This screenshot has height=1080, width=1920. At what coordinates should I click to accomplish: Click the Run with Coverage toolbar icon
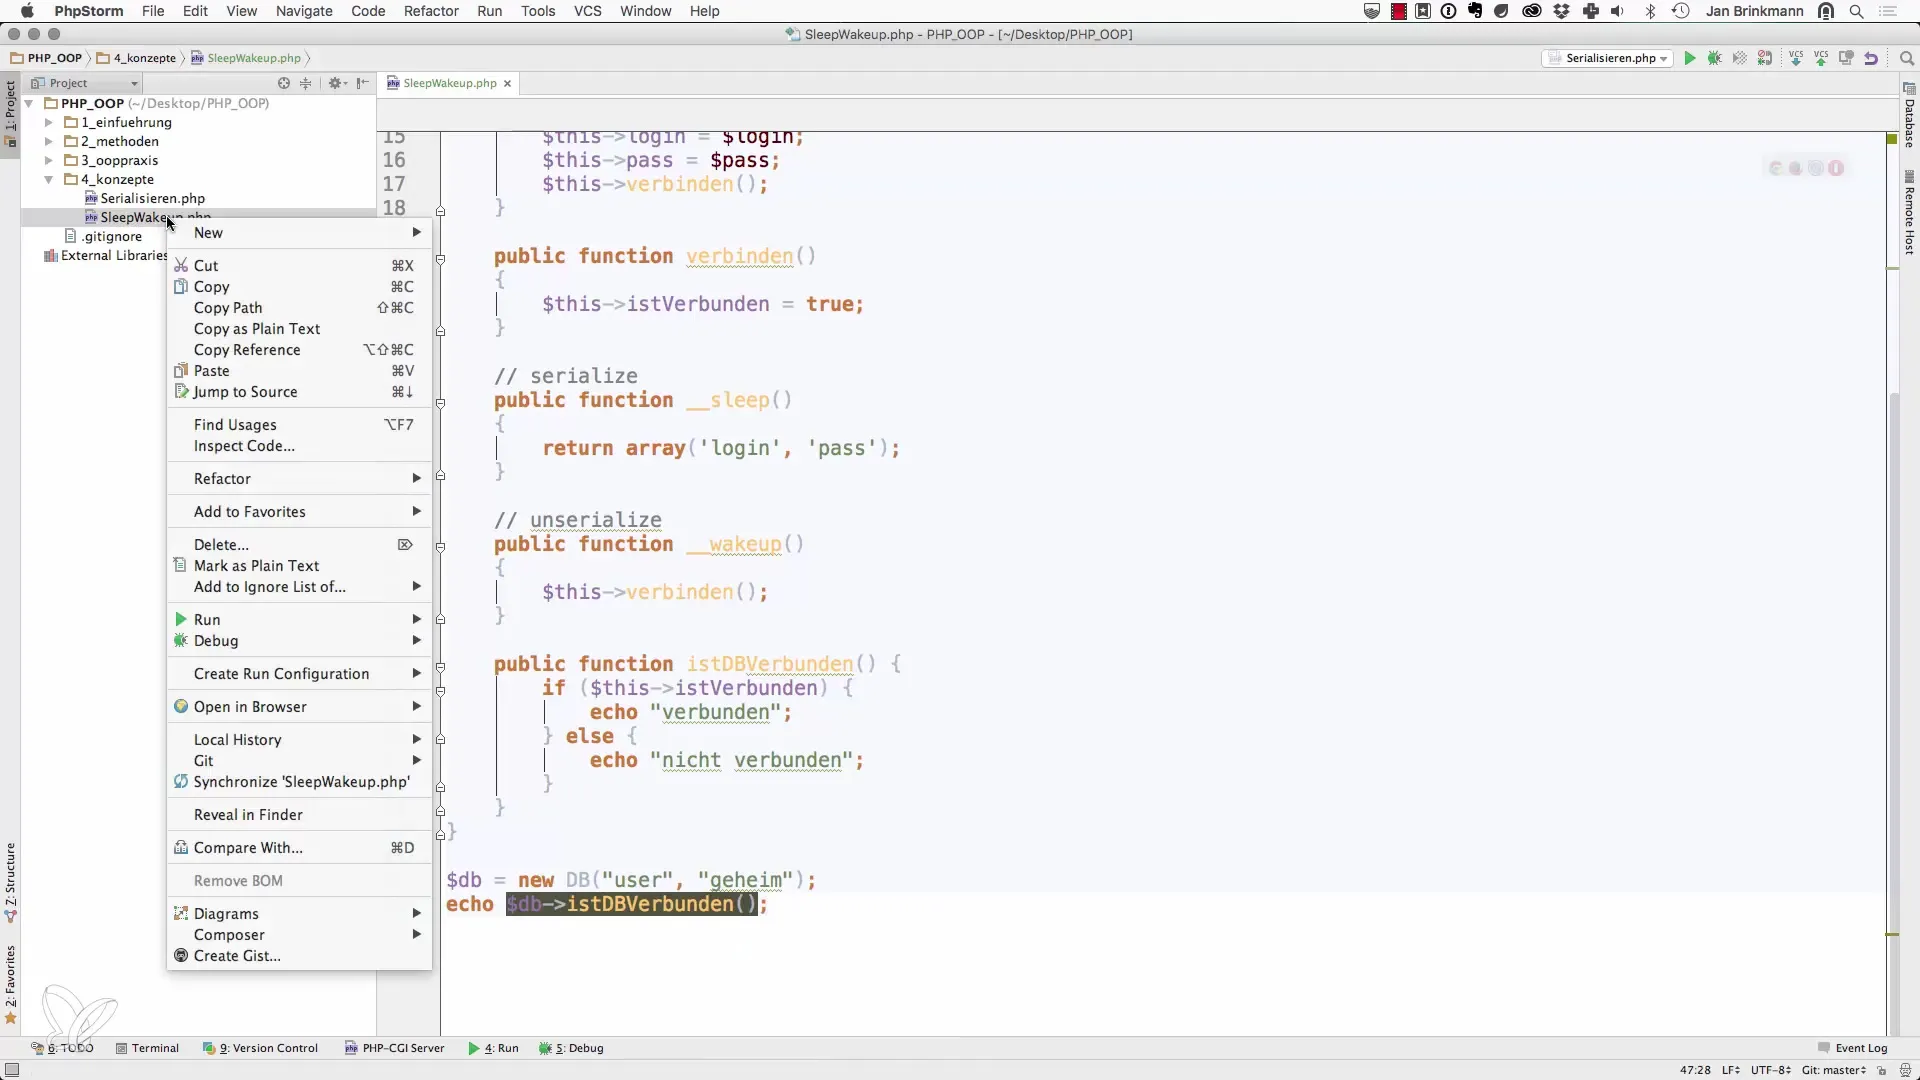[x=1740, y=58]
